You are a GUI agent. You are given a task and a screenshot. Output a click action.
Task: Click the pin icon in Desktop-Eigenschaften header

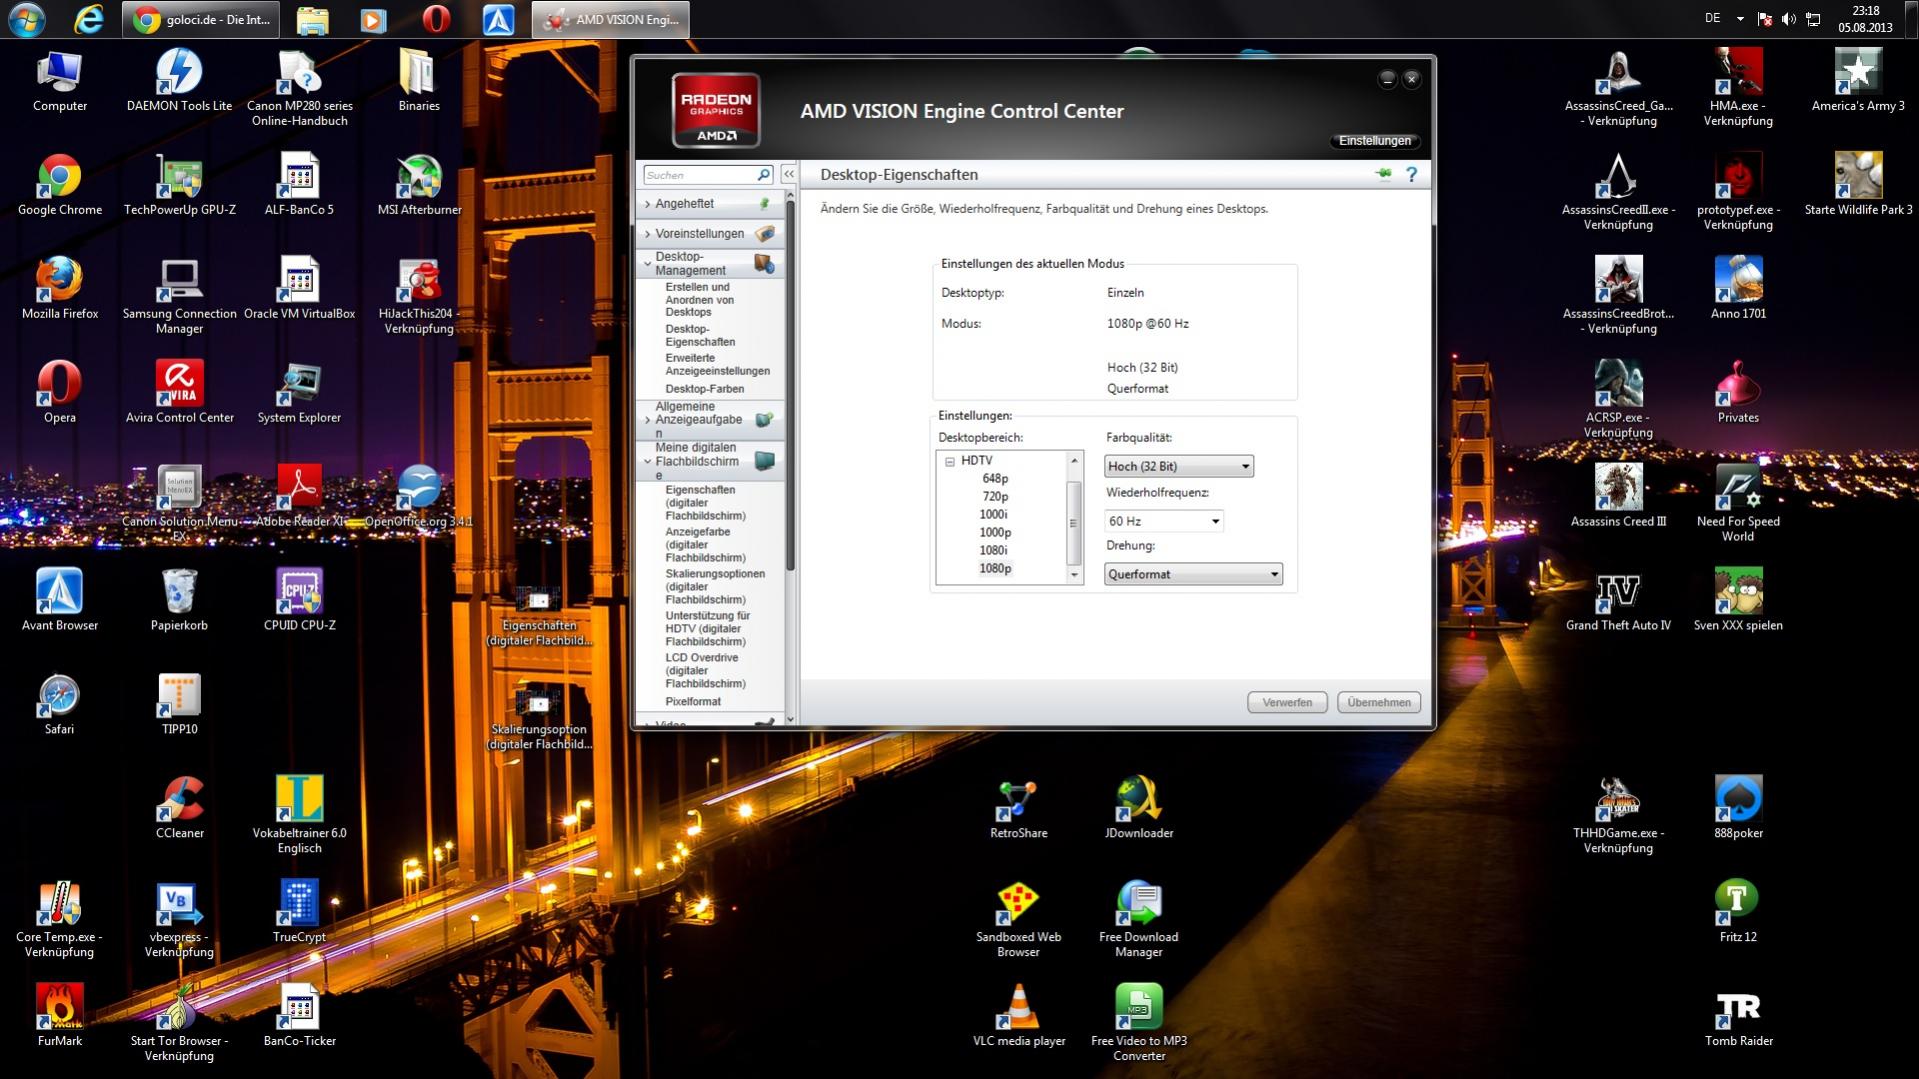pyautogui.click(x=1383, y=174)
